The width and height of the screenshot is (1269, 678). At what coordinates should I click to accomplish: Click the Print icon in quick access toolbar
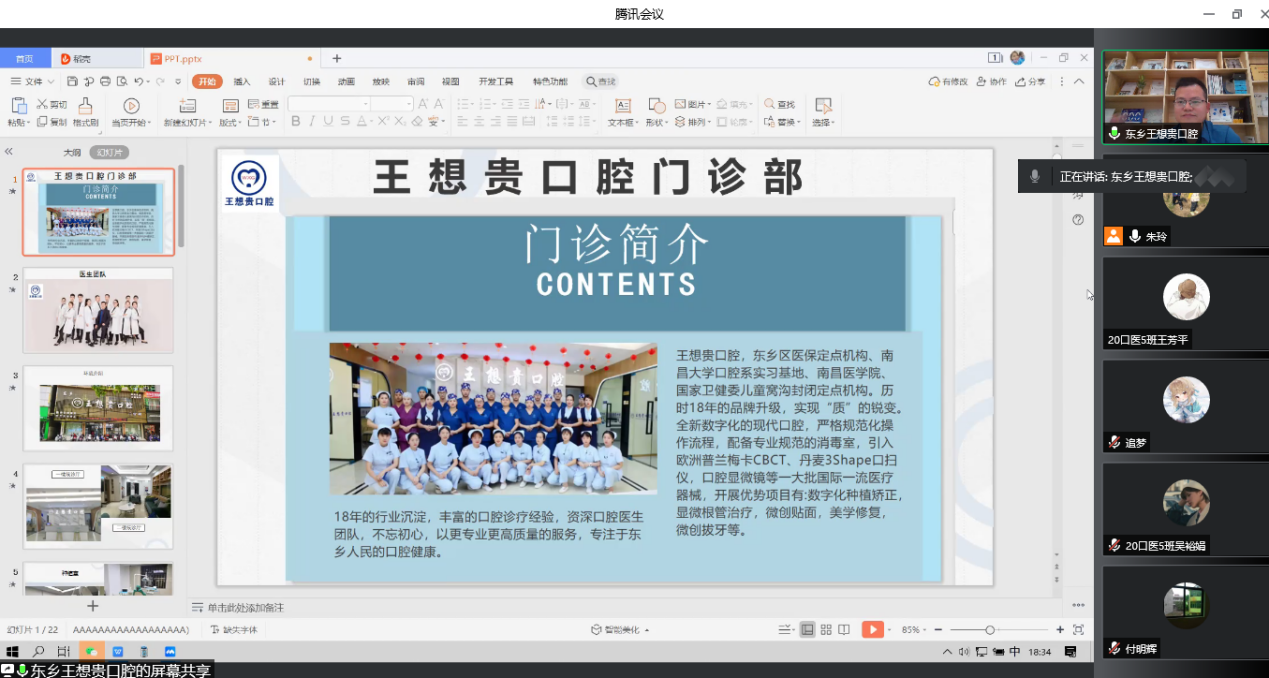(105, 82)
